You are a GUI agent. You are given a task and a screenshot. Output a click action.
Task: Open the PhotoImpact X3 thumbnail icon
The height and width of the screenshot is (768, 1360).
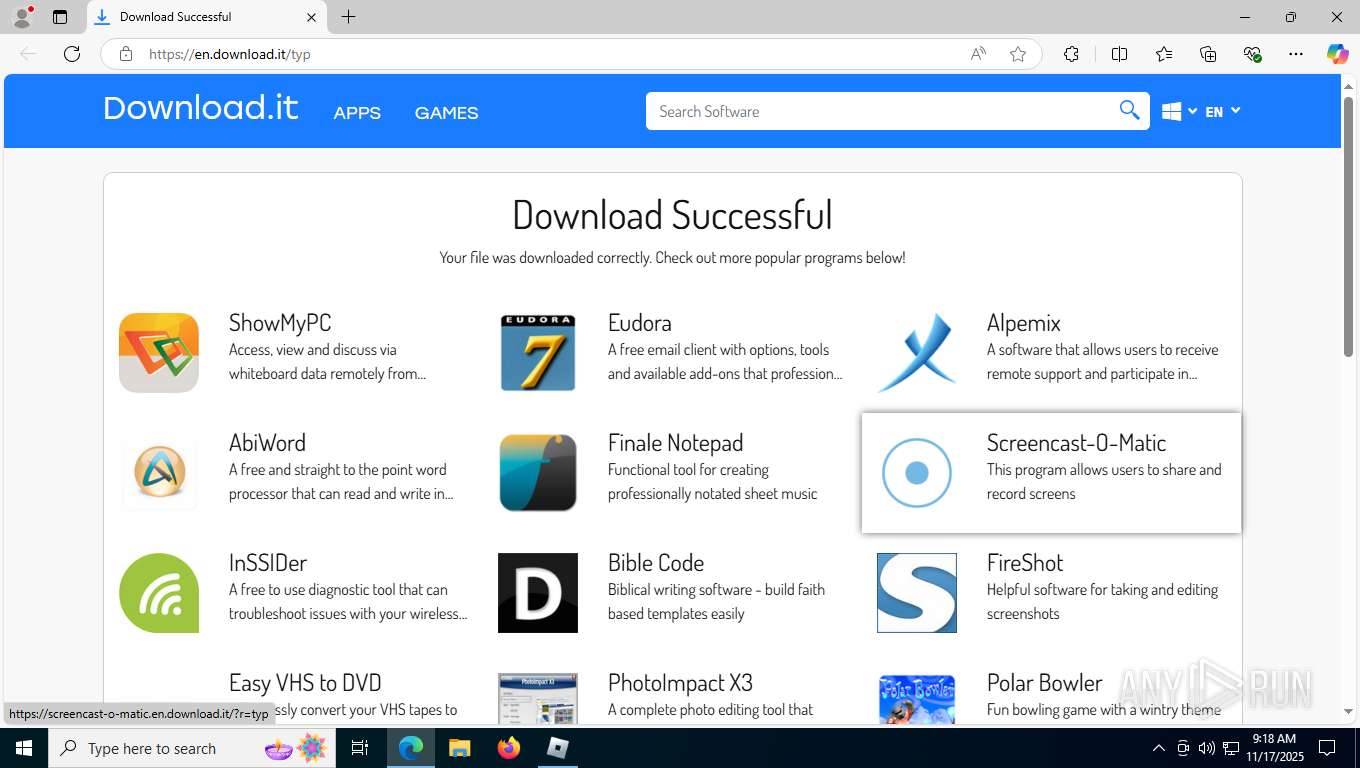[x=538, y=699]
